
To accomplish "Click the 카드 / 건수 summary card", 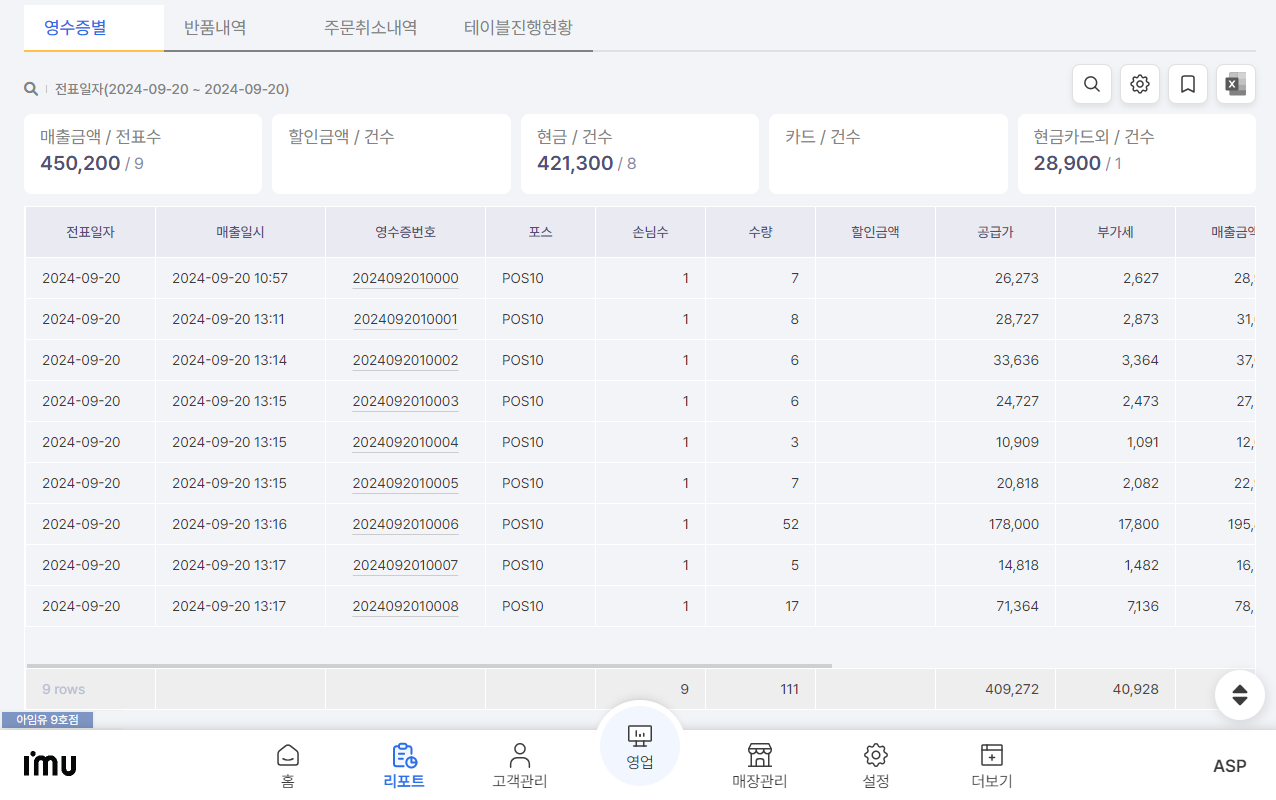I will [x=888, y=154].
